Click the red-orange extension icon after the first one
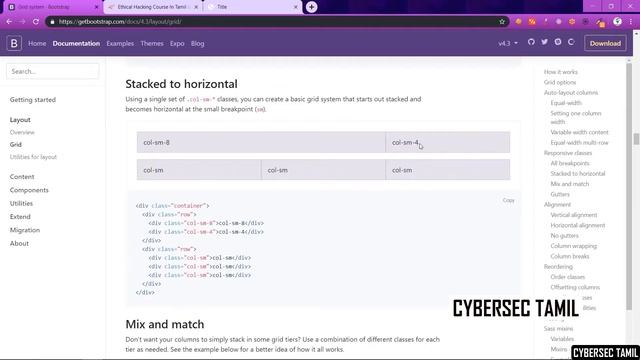The height and width of the screenshot is (360, 640). 532,22
